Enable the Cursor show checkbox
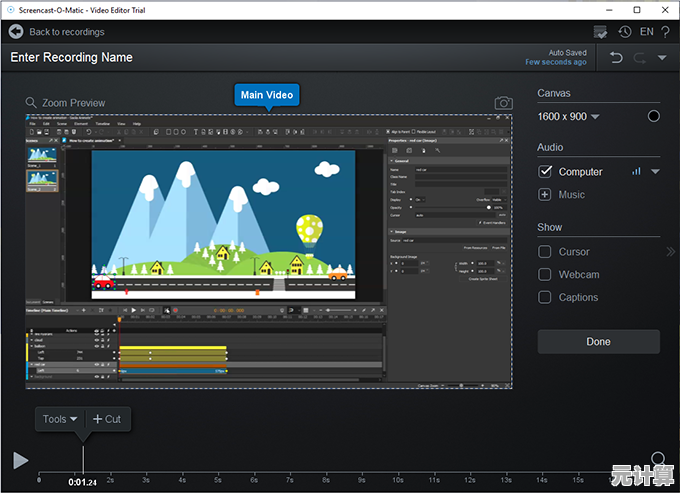680x494 pixels. (x=545, y=252)
